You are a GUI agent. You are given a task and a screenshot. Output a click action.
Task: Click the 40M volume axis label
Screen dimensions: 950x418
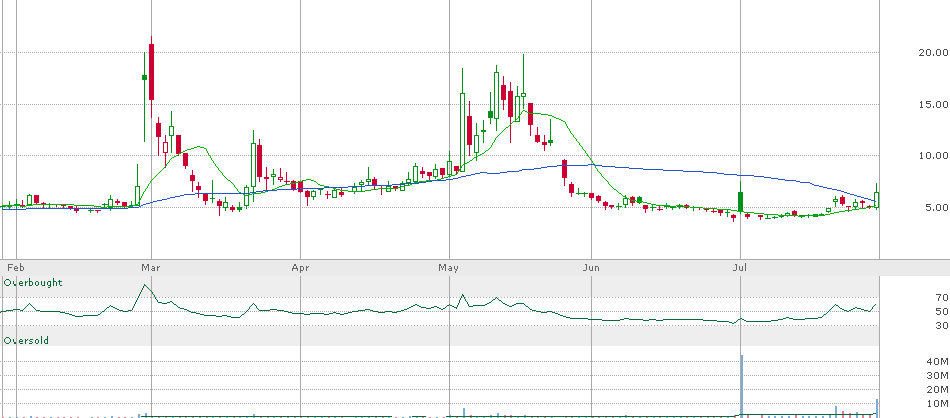click(937, 361)
